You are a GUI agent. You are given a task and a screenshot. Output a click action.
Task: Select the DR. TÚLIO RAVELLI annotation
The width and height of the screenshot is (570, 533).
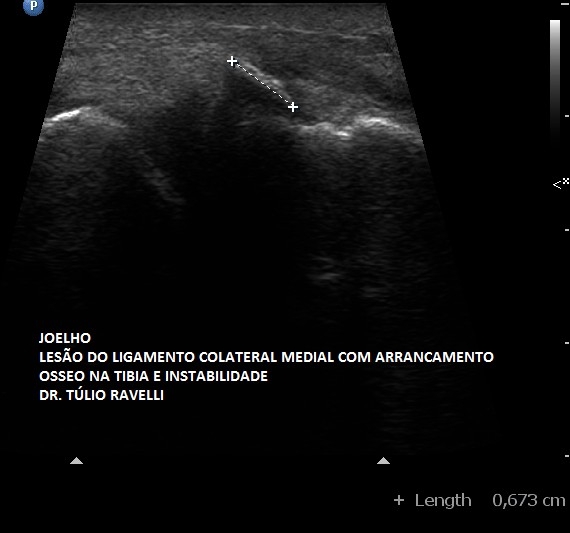click(101, 395)
